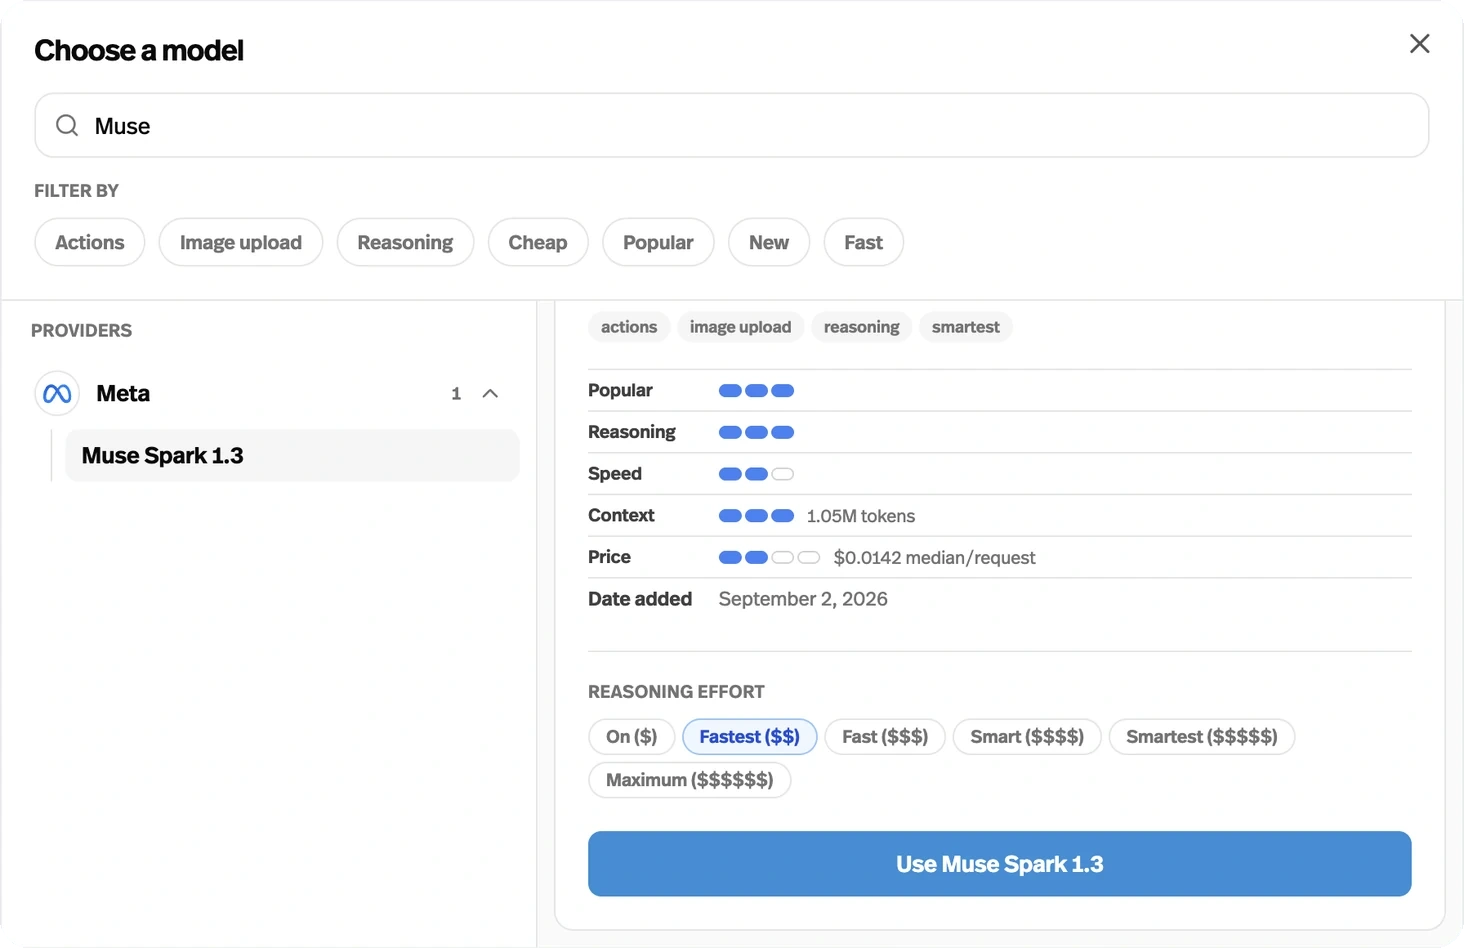Click the $0.0142 median/request price text
Viewport: 1464px width, 948px height.
935,558
